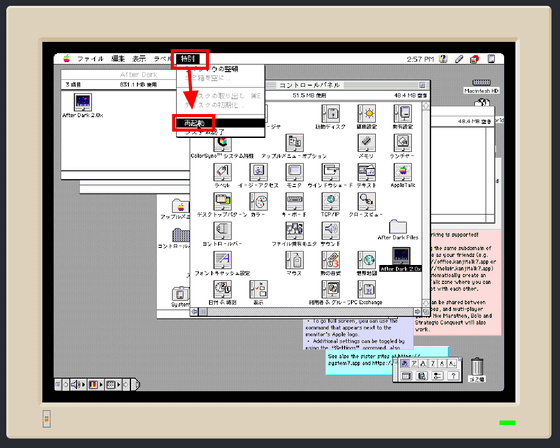Click left arrow of control panels horizontal scrollbar
The image size is (560, 448).
194,312
